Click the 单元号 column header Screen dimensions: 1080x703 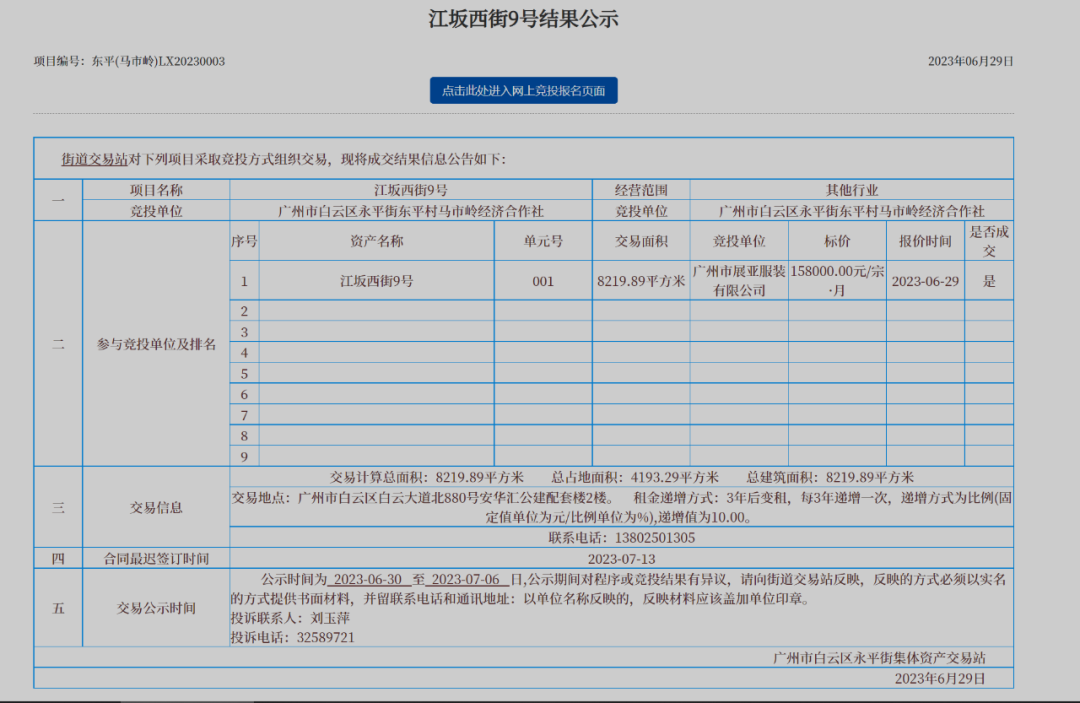pyautogui.click(x=543, y=241)
